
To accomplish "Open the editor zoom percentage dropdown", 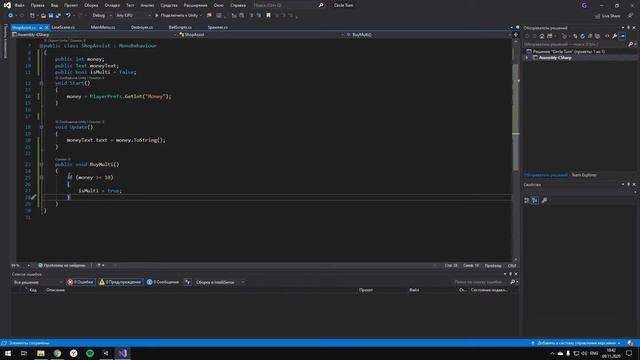I will click(x=20, y=265).
